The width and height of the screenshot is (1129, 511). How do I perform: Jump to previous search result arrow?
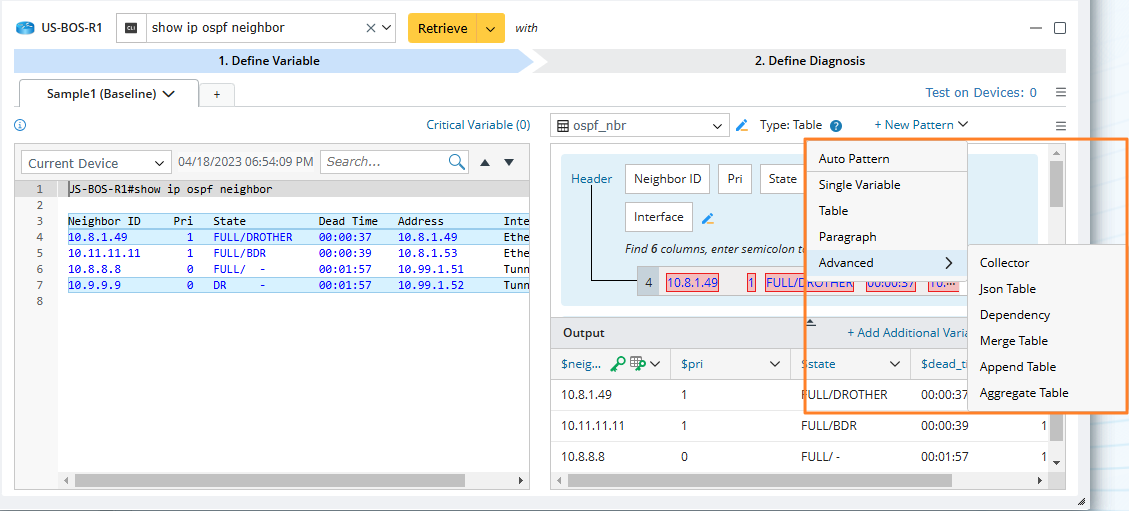coord(485,162)
